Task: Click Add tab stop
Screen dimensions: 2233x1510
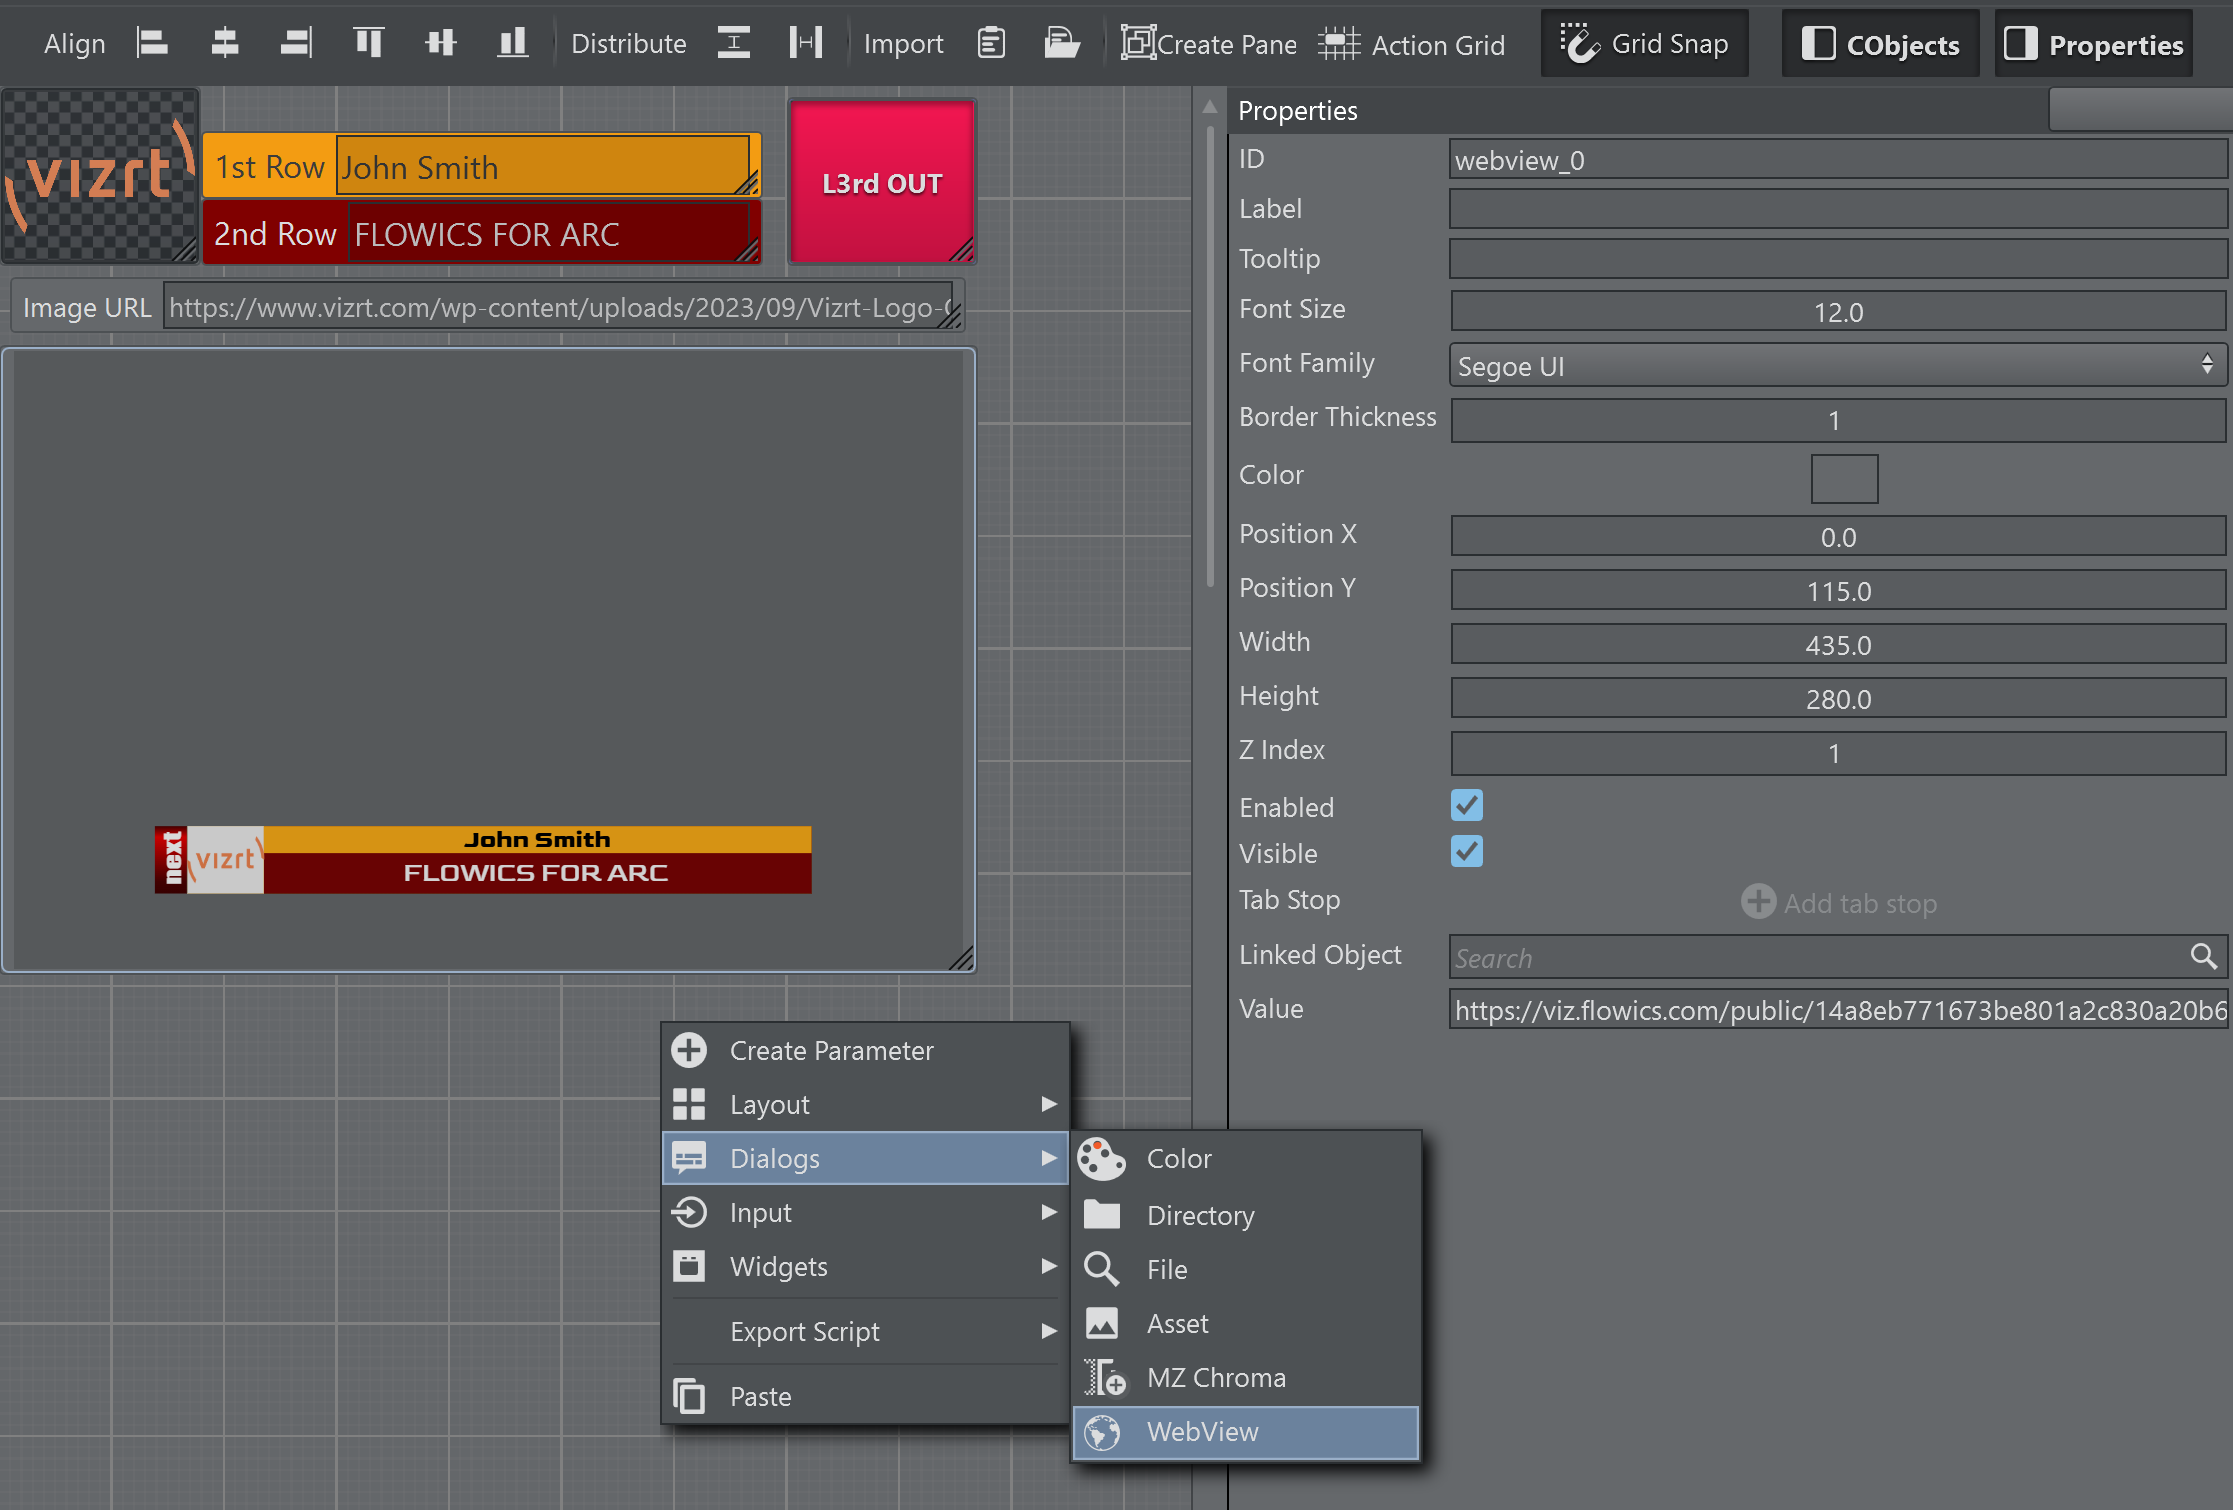Action: pos(1839,903)
